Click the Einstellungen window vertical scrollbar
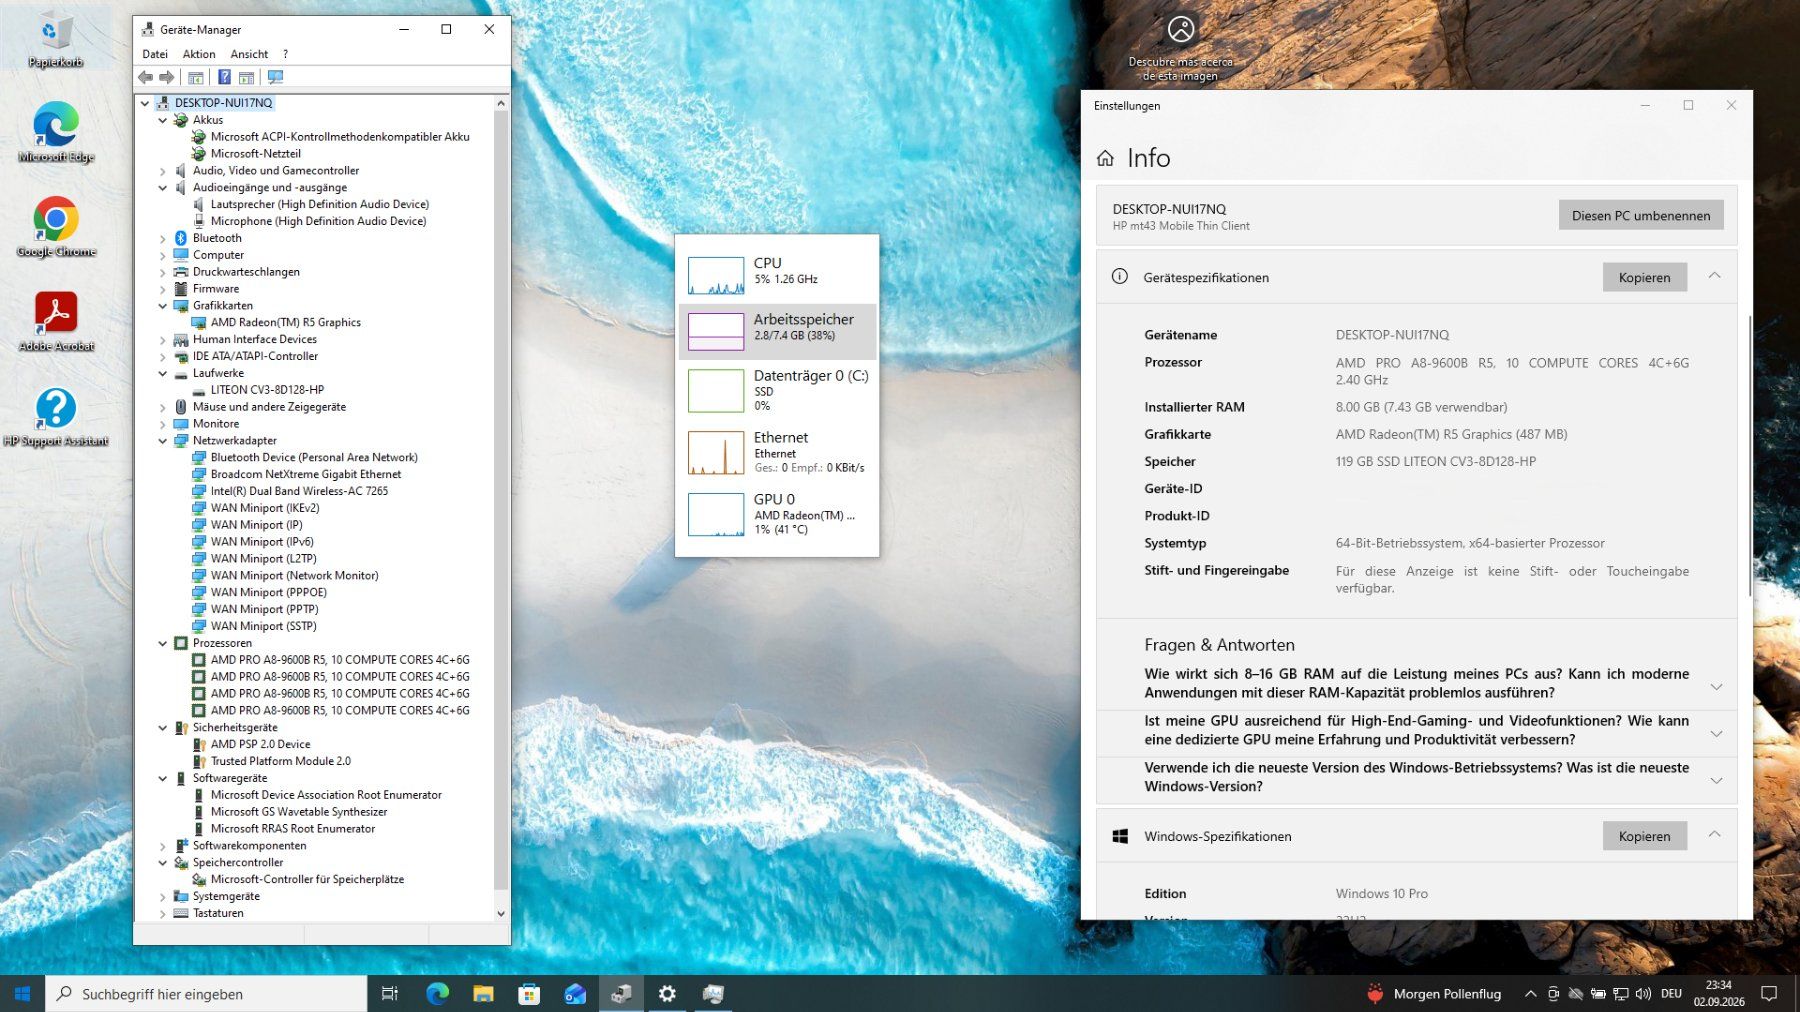 [1749, 456]
